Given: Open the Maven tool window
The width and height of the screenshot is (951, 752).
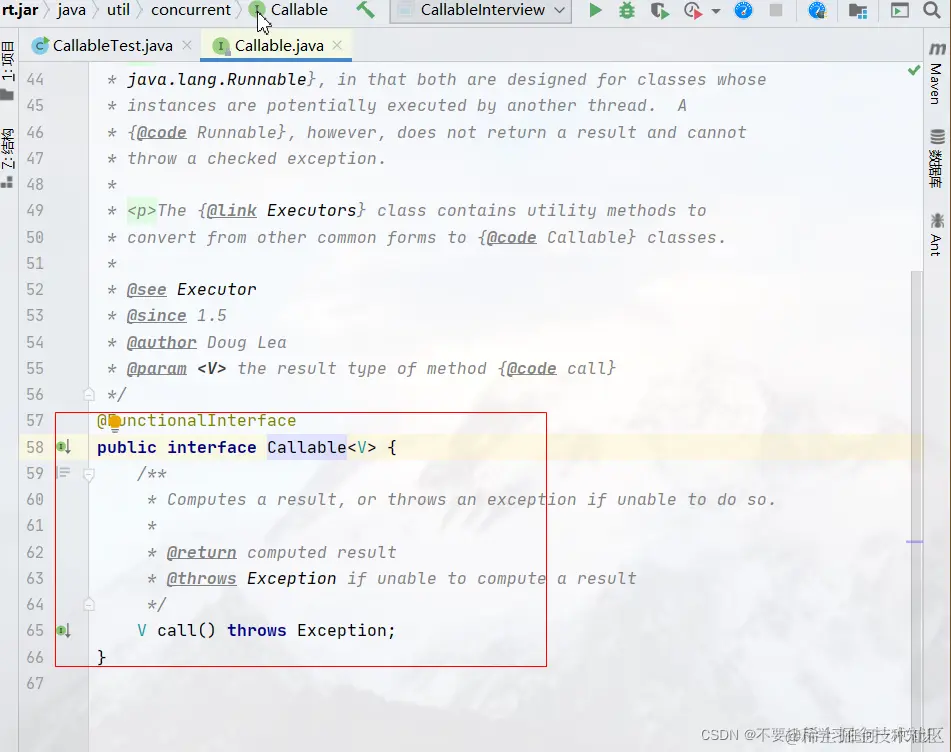Looking at the screenshot, I should pyautogui.click(x=936, y=74).
